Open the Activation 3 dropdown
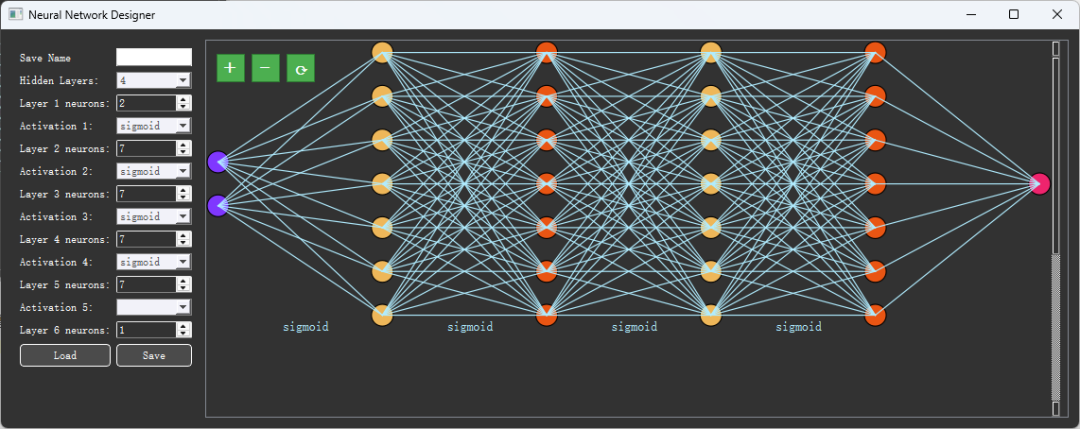Viewport: 1080px width, 429px height. click(154, 216)
